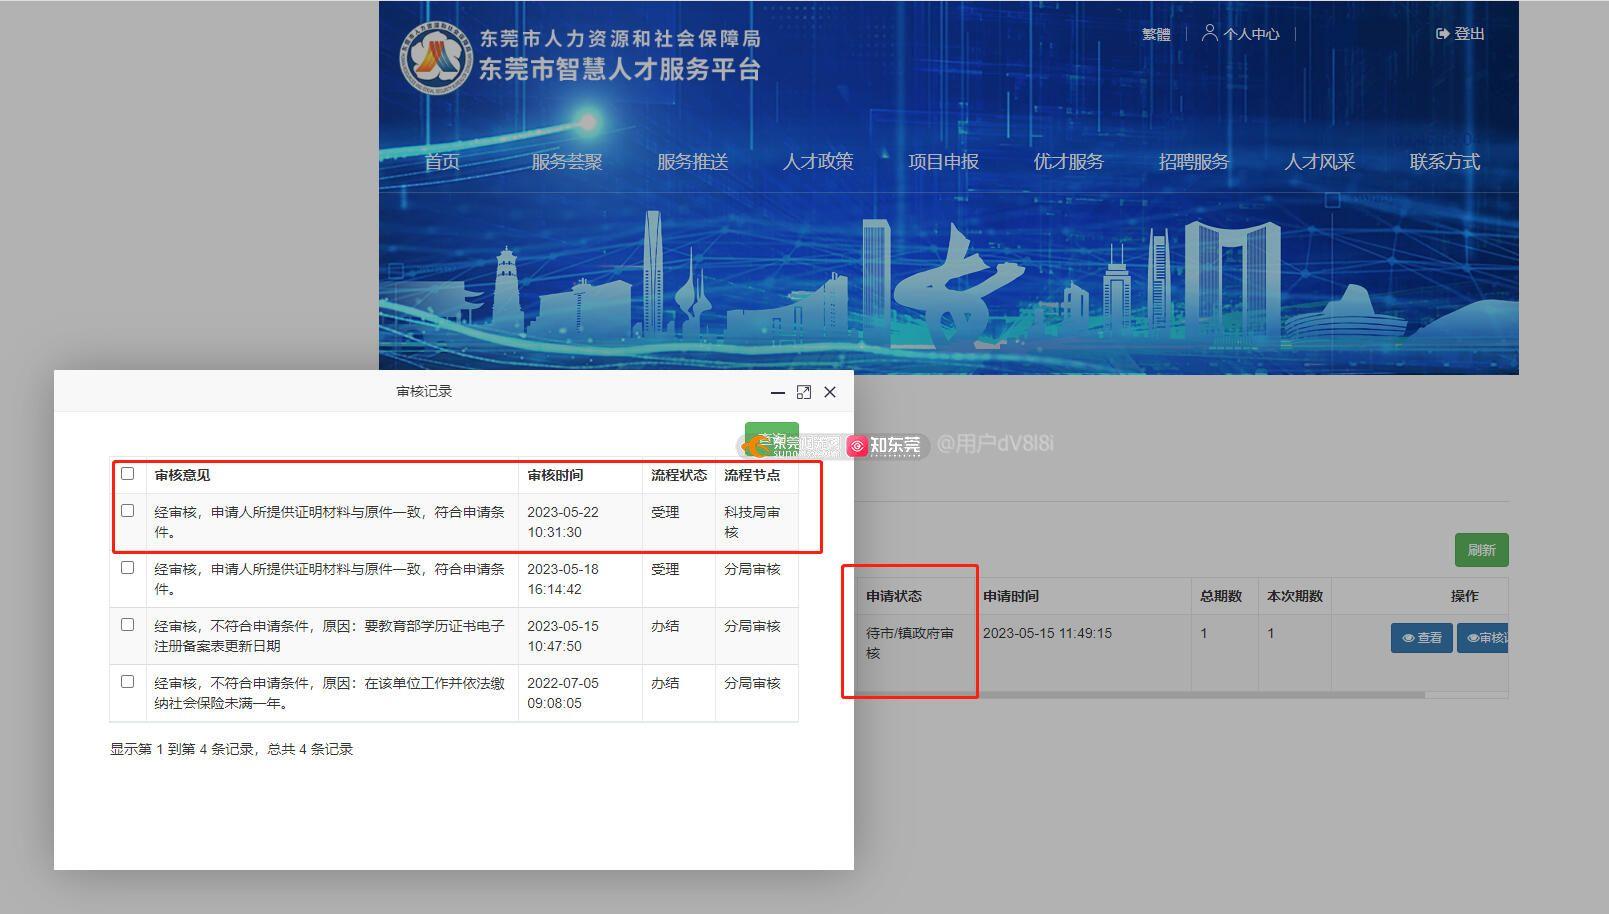This screenshot has height=914, width=1609.
Task: Toggle the select-all header checkbox
Action: (127, 474)
